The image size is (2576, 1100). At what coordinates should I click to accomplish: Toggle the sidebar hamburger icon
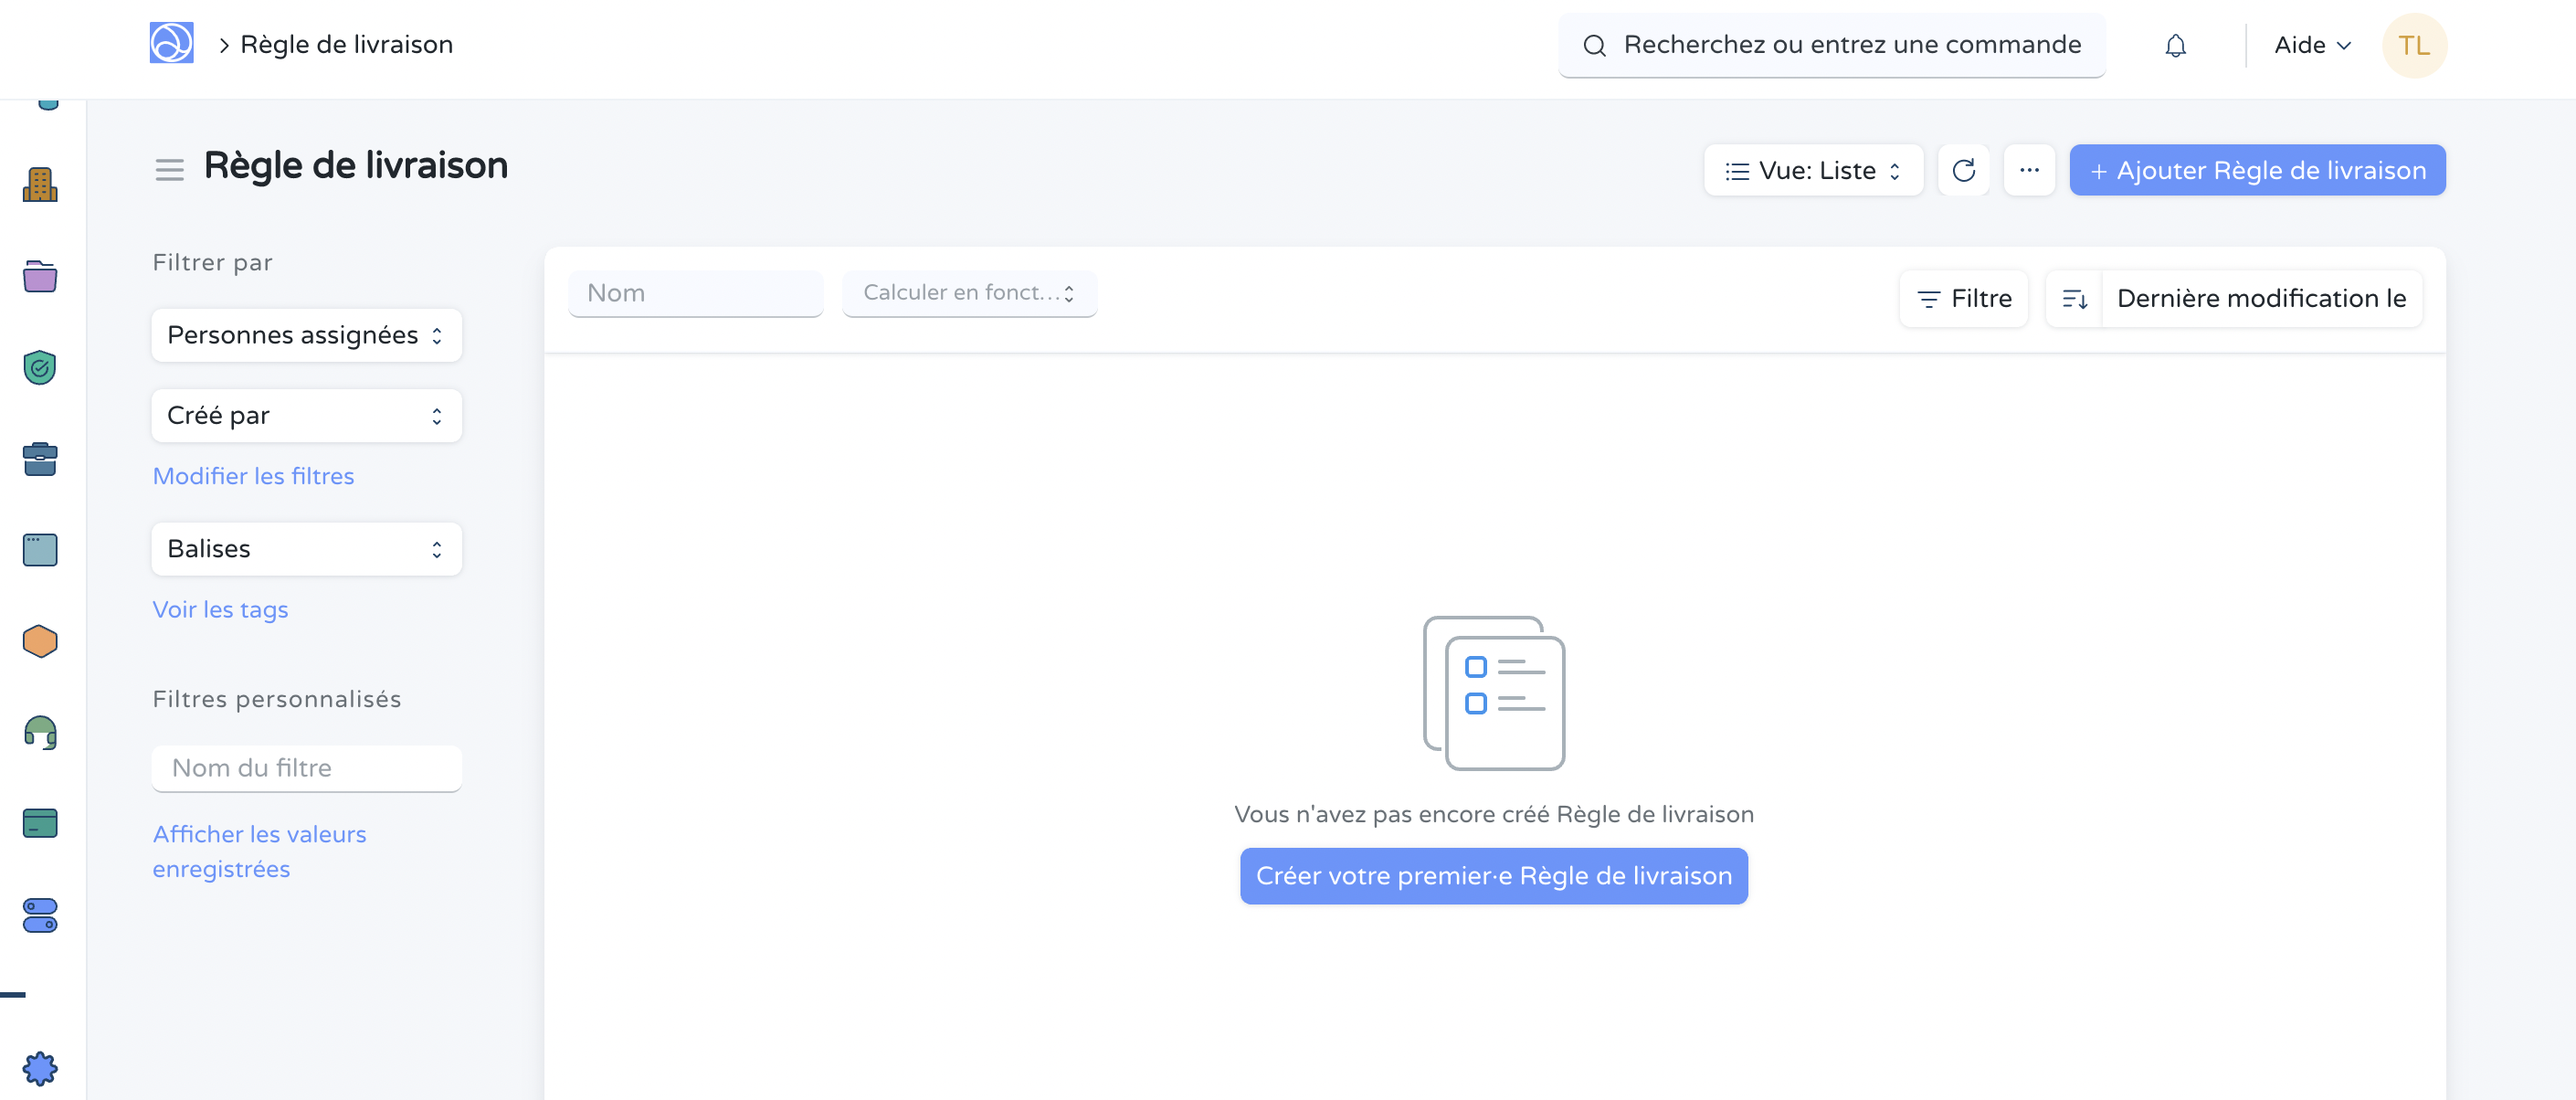click(169, 170)
